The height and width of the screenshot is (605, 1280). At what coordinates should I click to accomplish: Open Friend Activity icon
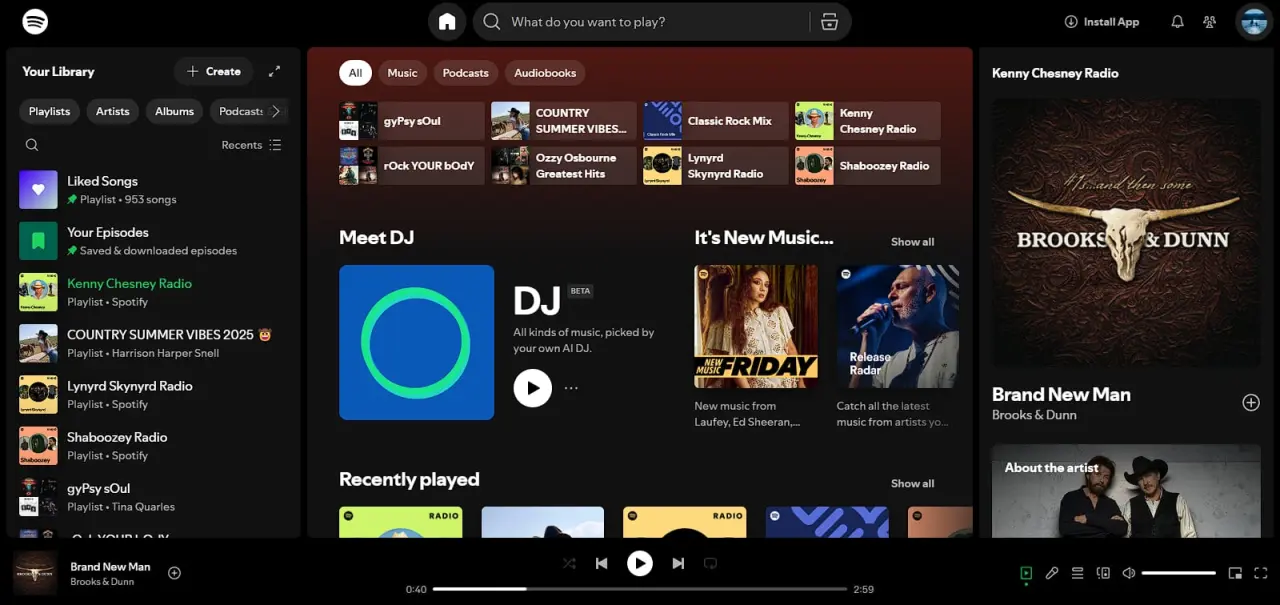click(x=1210, y=21)
